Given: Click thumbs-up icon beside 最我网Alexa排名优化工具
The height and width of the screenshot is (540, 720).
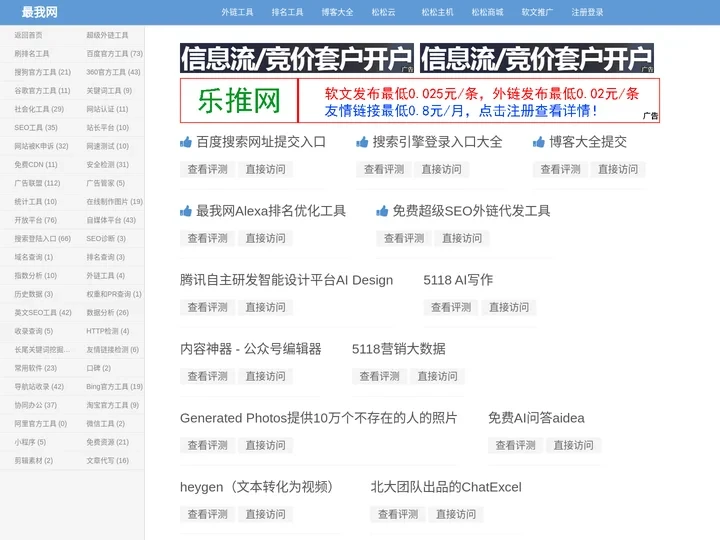Looking at the screenshot, I should click(186, 211).
